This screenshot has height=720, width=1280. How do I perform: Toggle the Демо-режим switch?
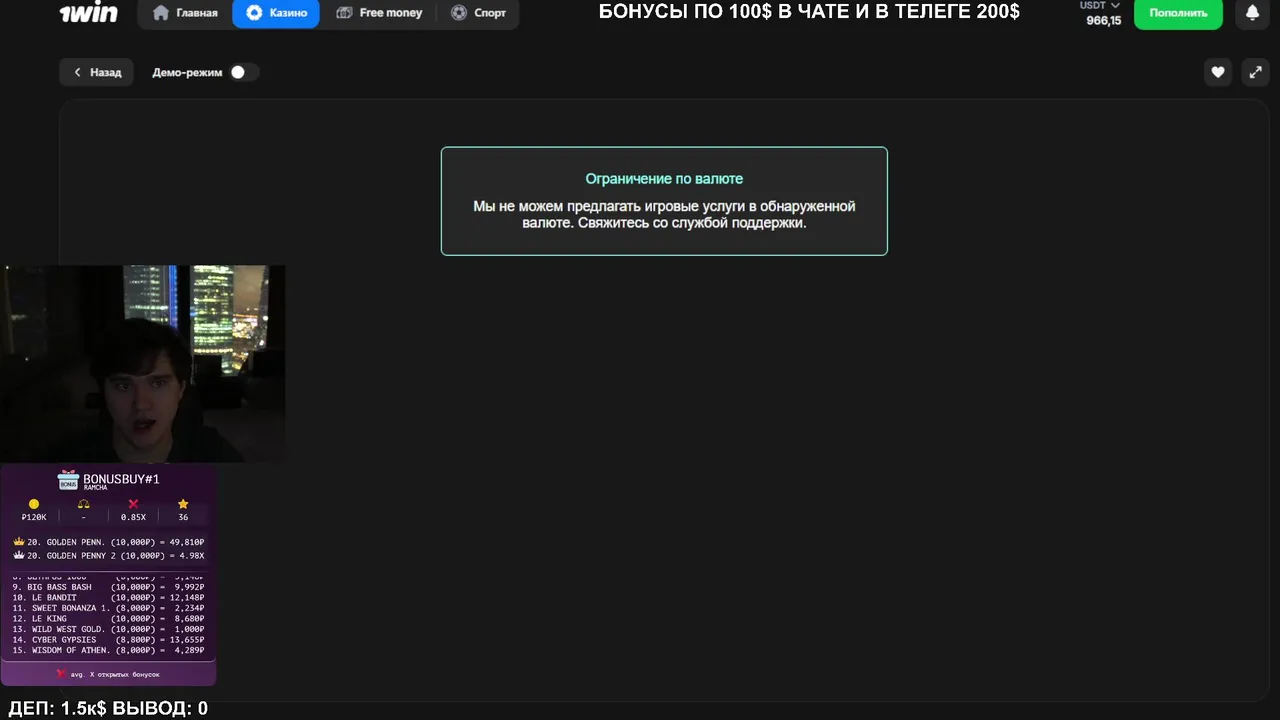243,72
